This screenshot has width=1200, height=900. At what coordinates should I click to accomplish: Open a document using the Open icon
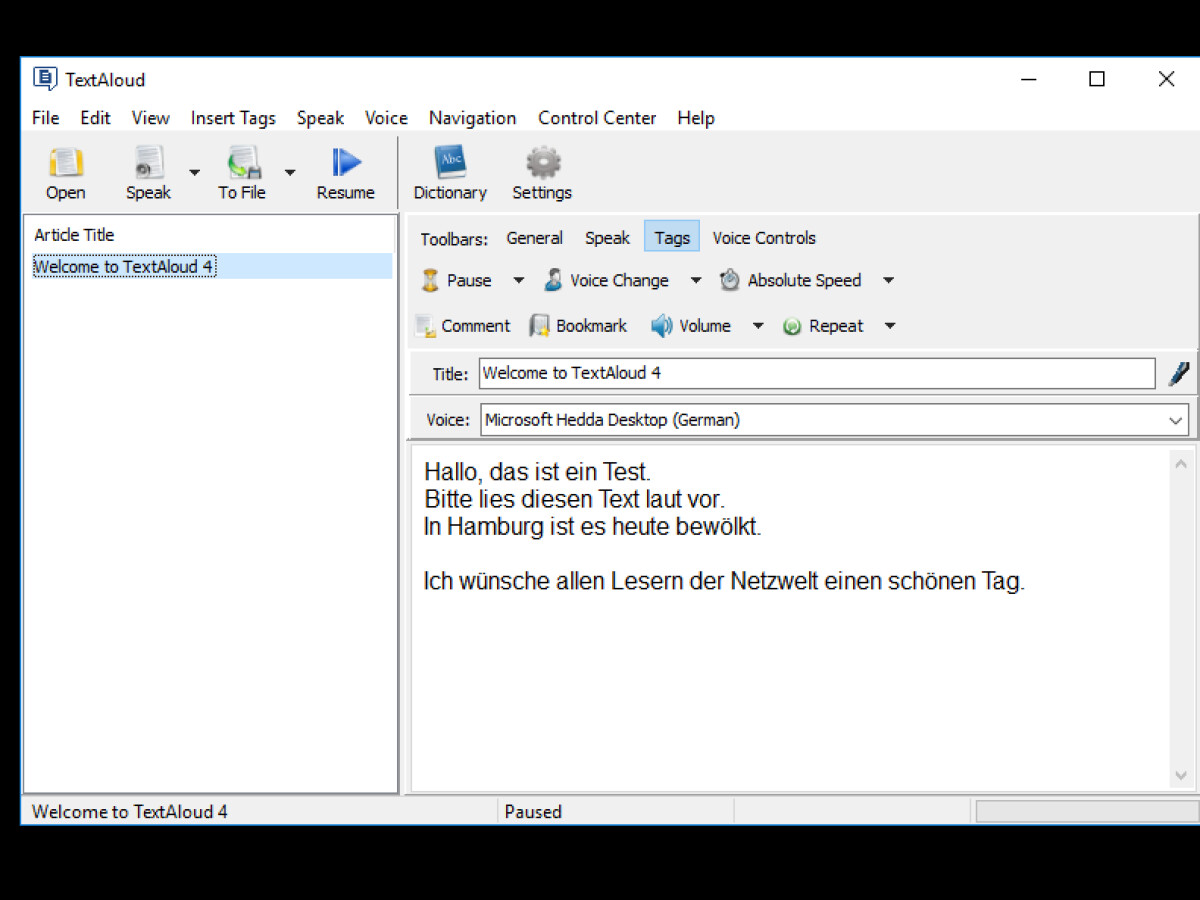click(x=64, y=172)
